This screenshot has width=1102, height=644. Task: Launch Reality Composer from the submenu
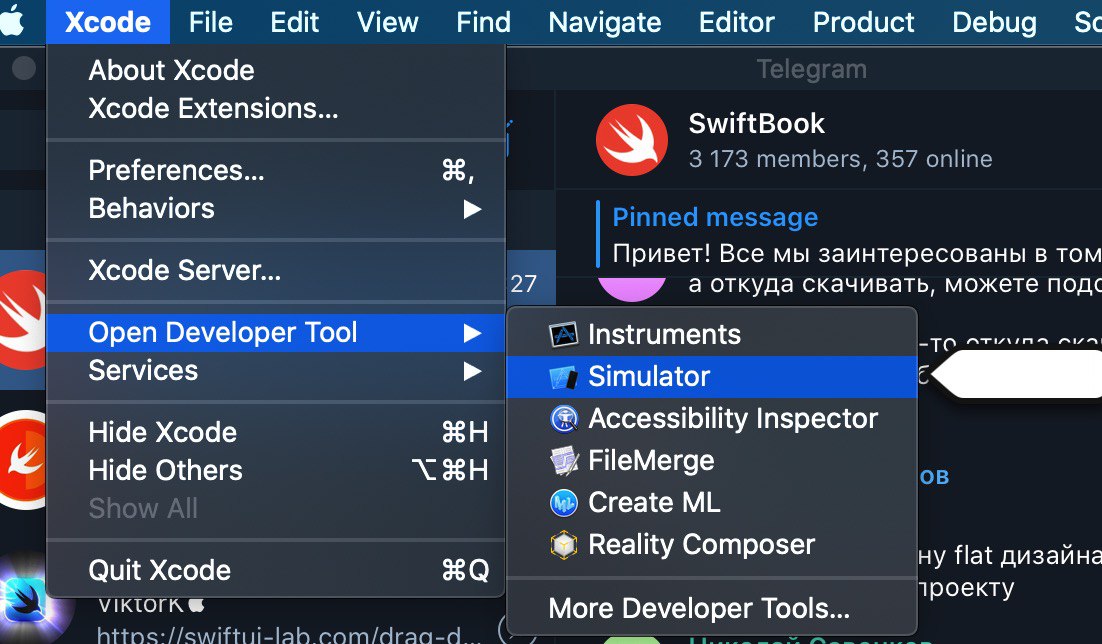click(712, 545)
